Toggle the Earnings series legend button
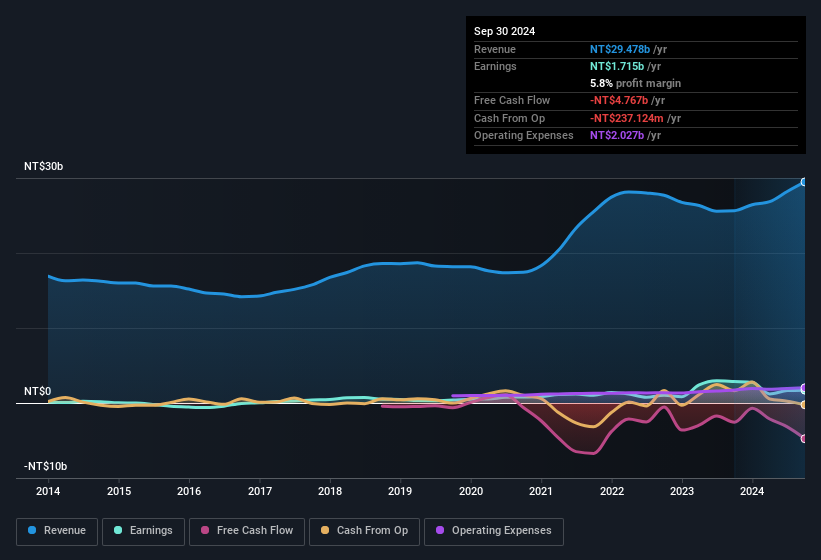 tap(143, 531)
